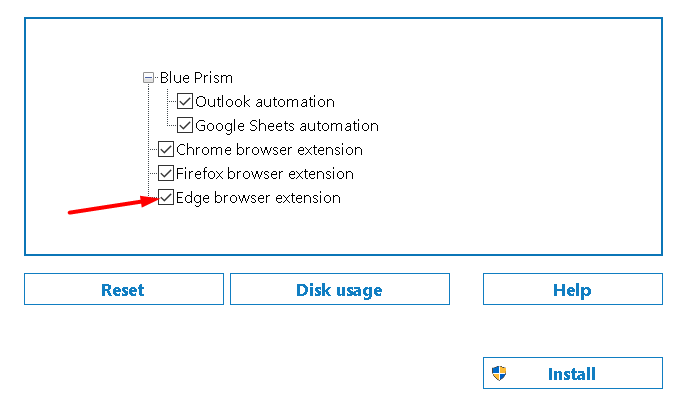Screen dimensions: 700x402
Task: Select the Blue Prism label in tree
Action: (196, 78)
